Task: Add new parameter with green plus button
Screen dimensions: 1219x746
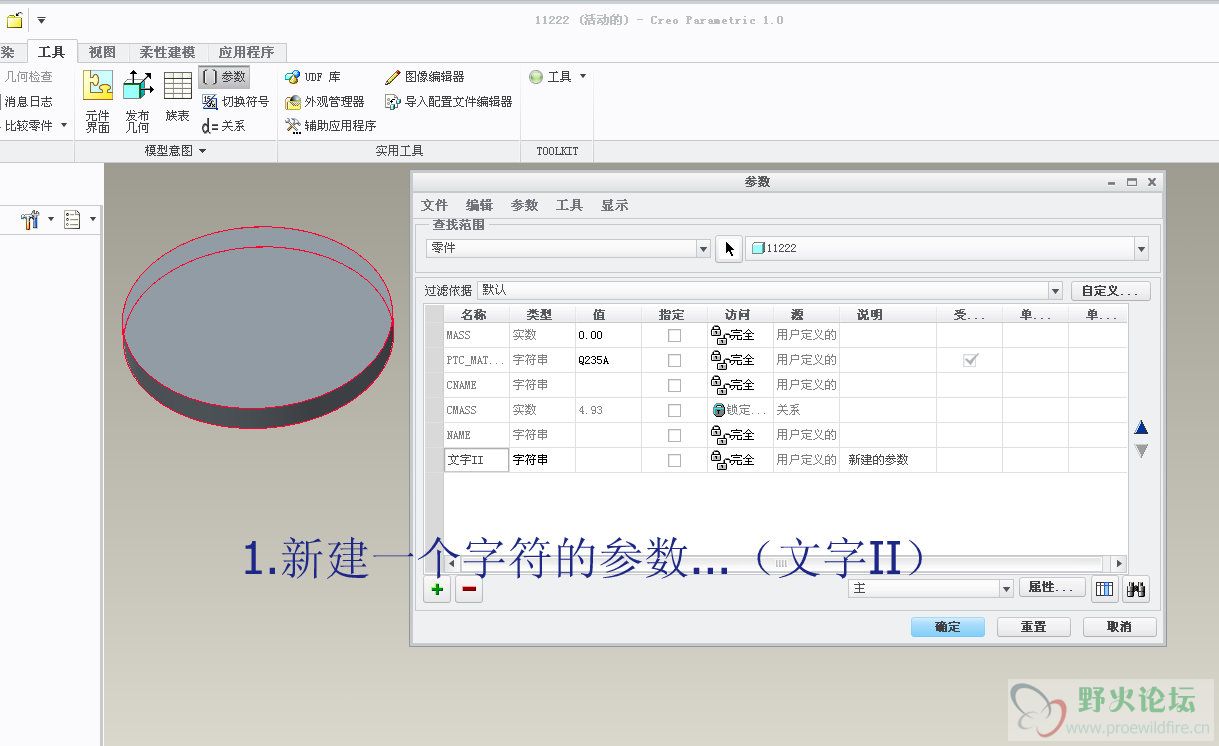Action: coord(437,589)
